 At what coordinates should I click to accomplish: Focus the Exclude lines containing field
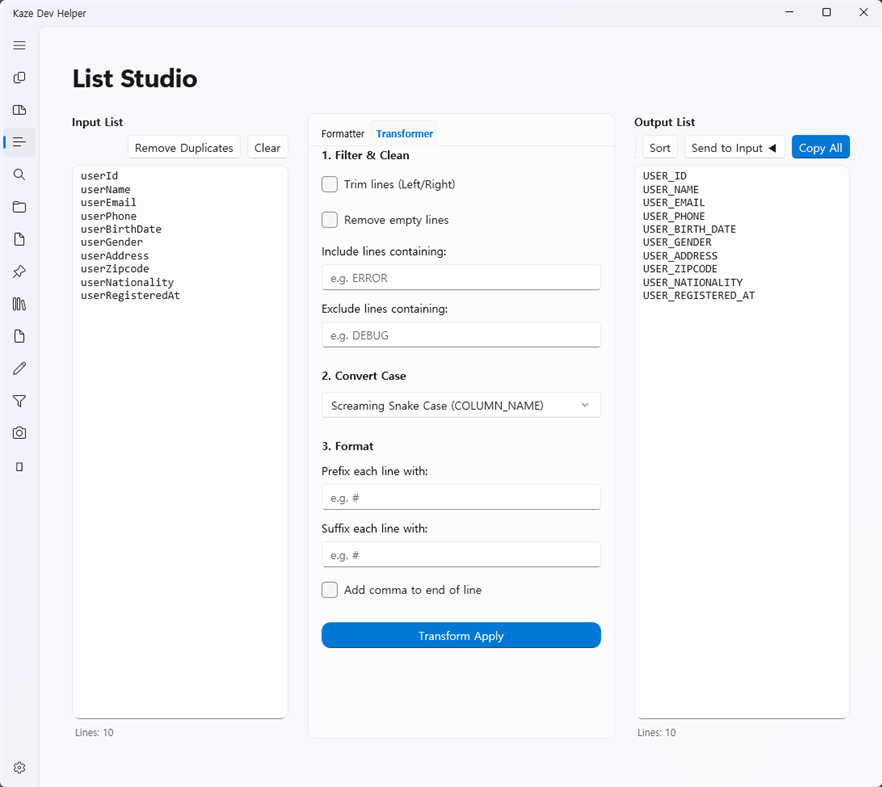point(461,335)
